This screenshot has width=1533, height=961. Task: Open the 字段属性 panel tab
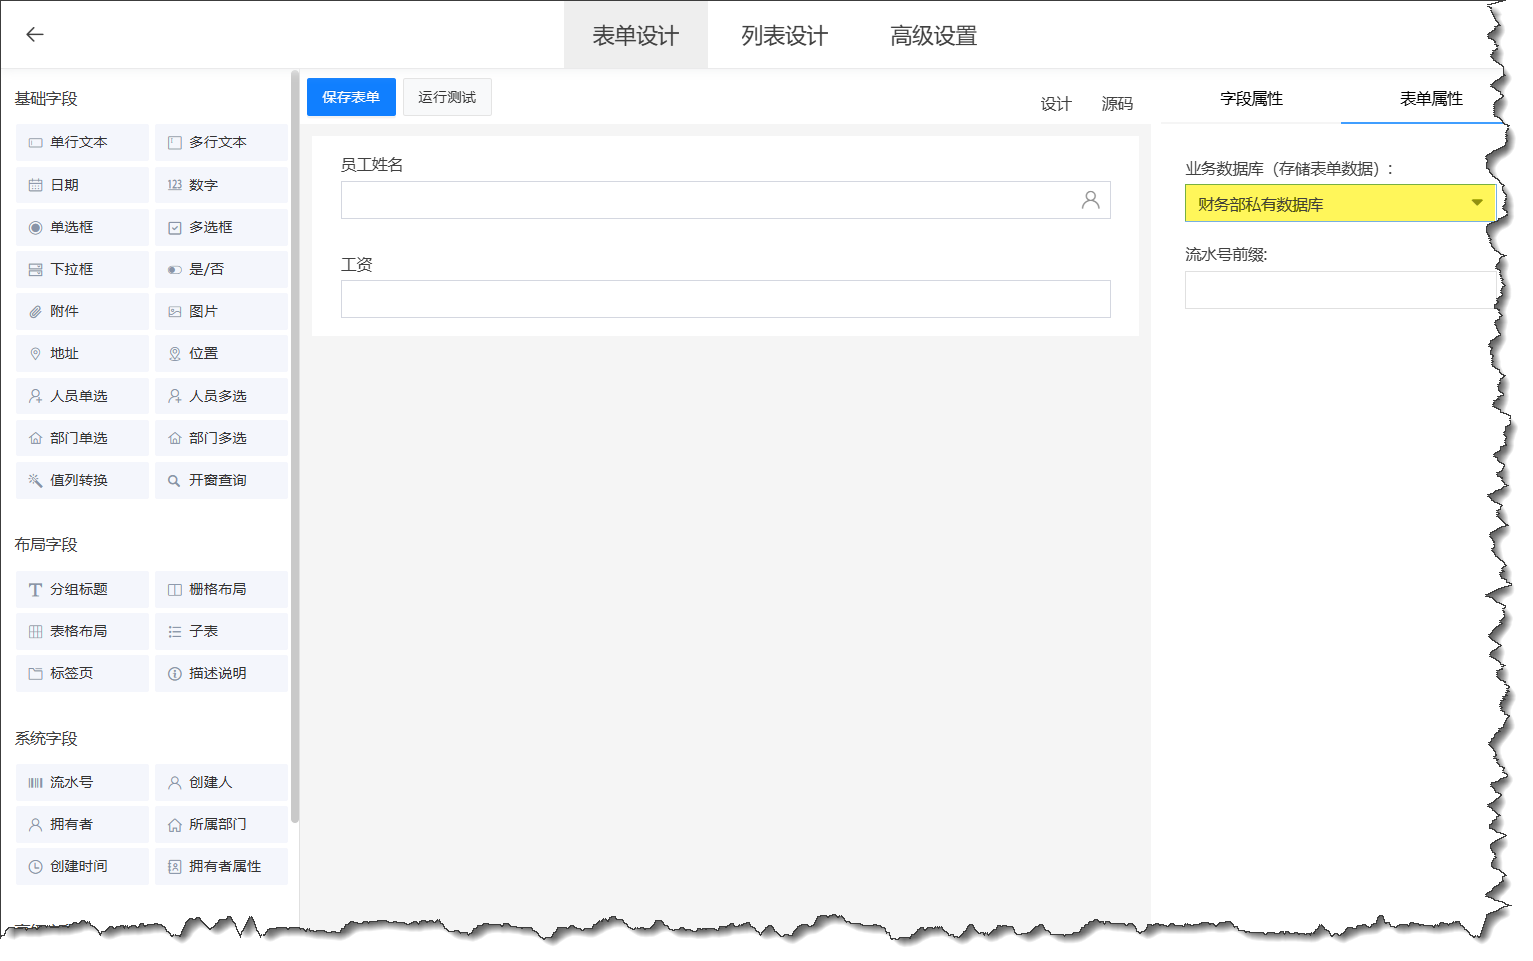coord(1249,98)
